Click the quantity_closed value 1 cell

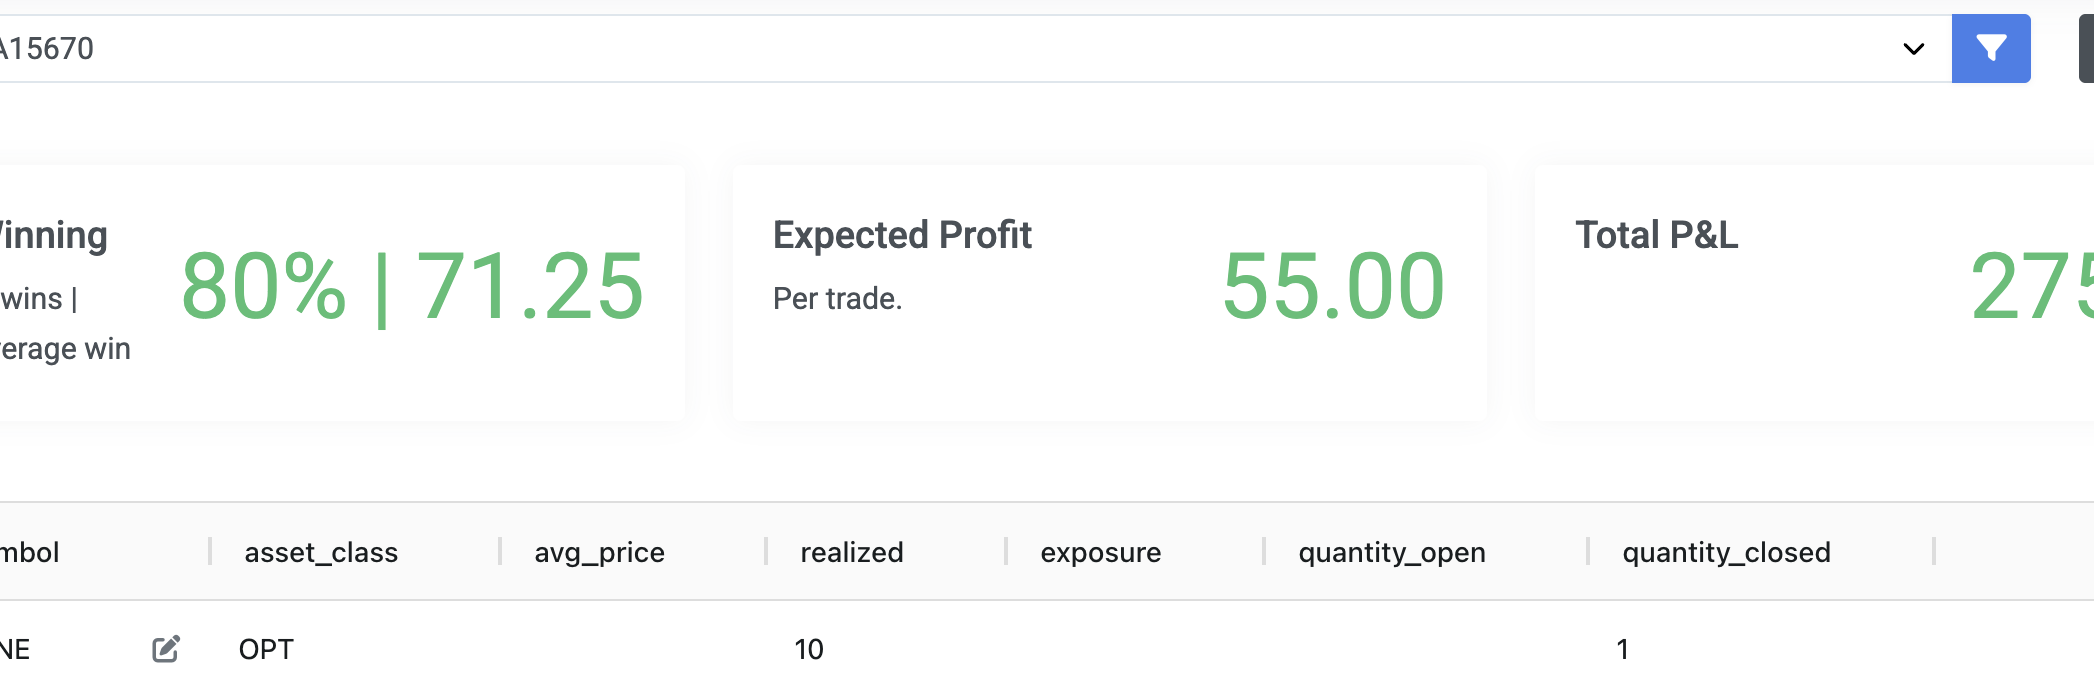(1622, 649)
